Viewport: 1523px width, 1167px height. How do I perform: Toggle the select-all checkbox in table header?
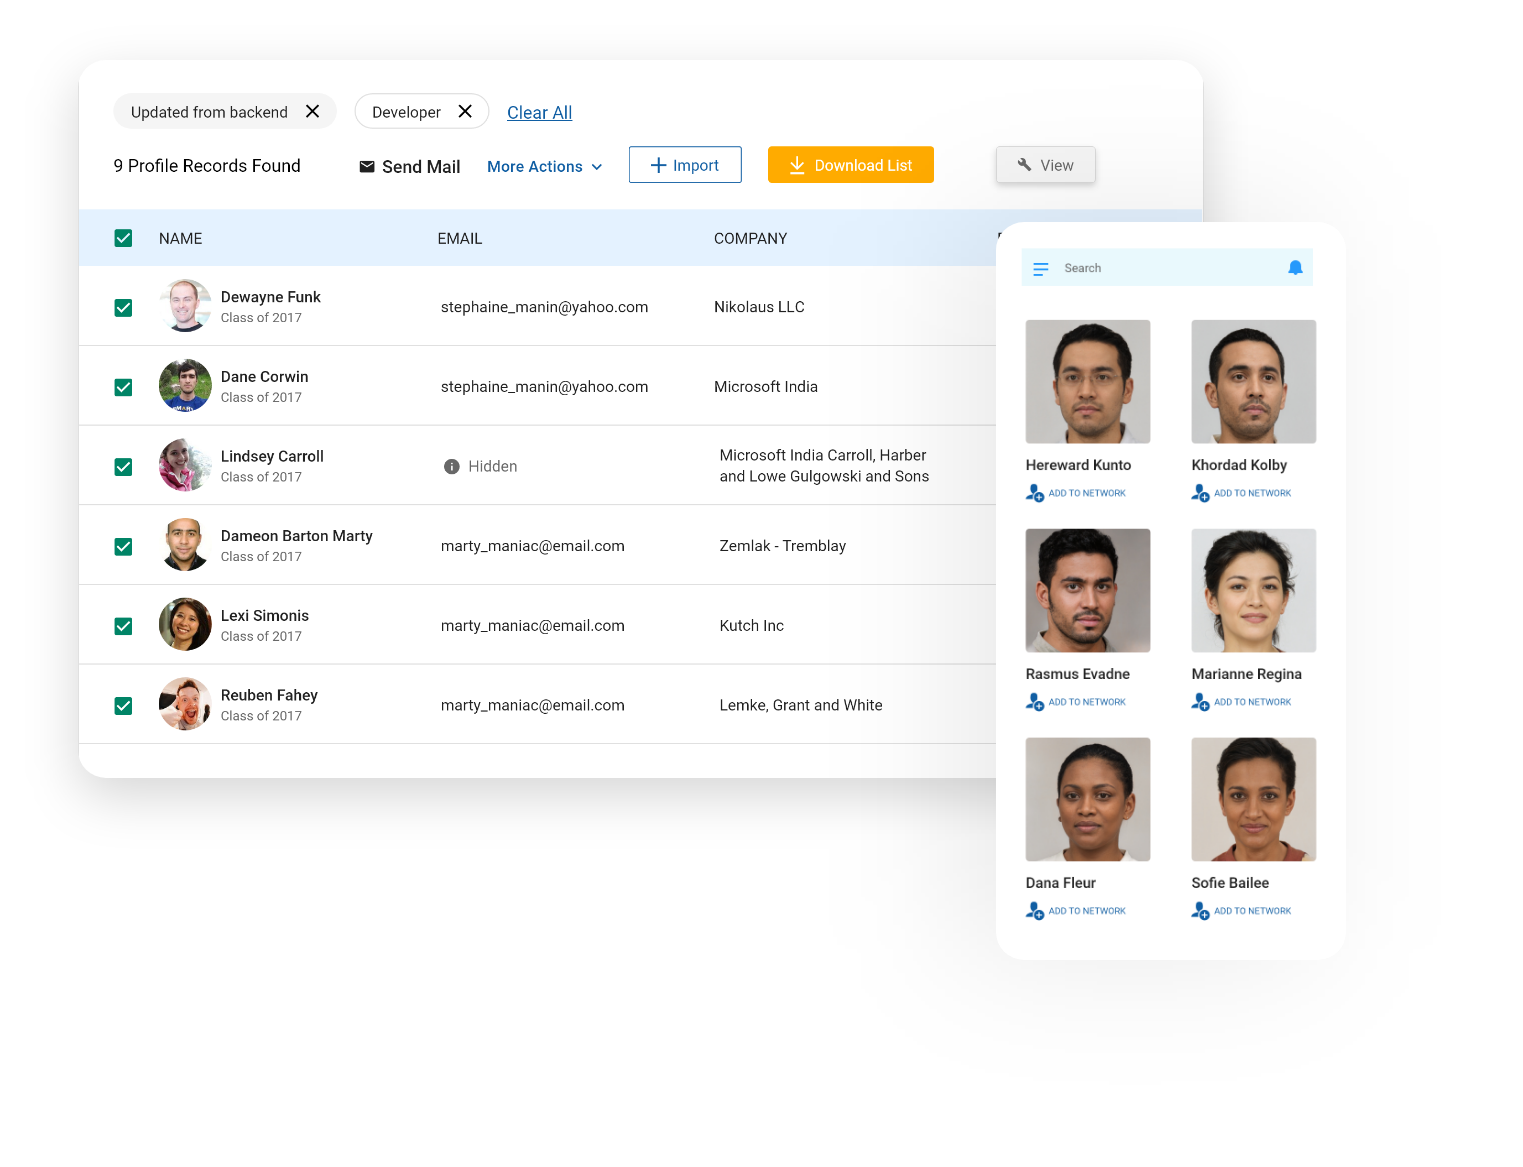click(123, 238)
